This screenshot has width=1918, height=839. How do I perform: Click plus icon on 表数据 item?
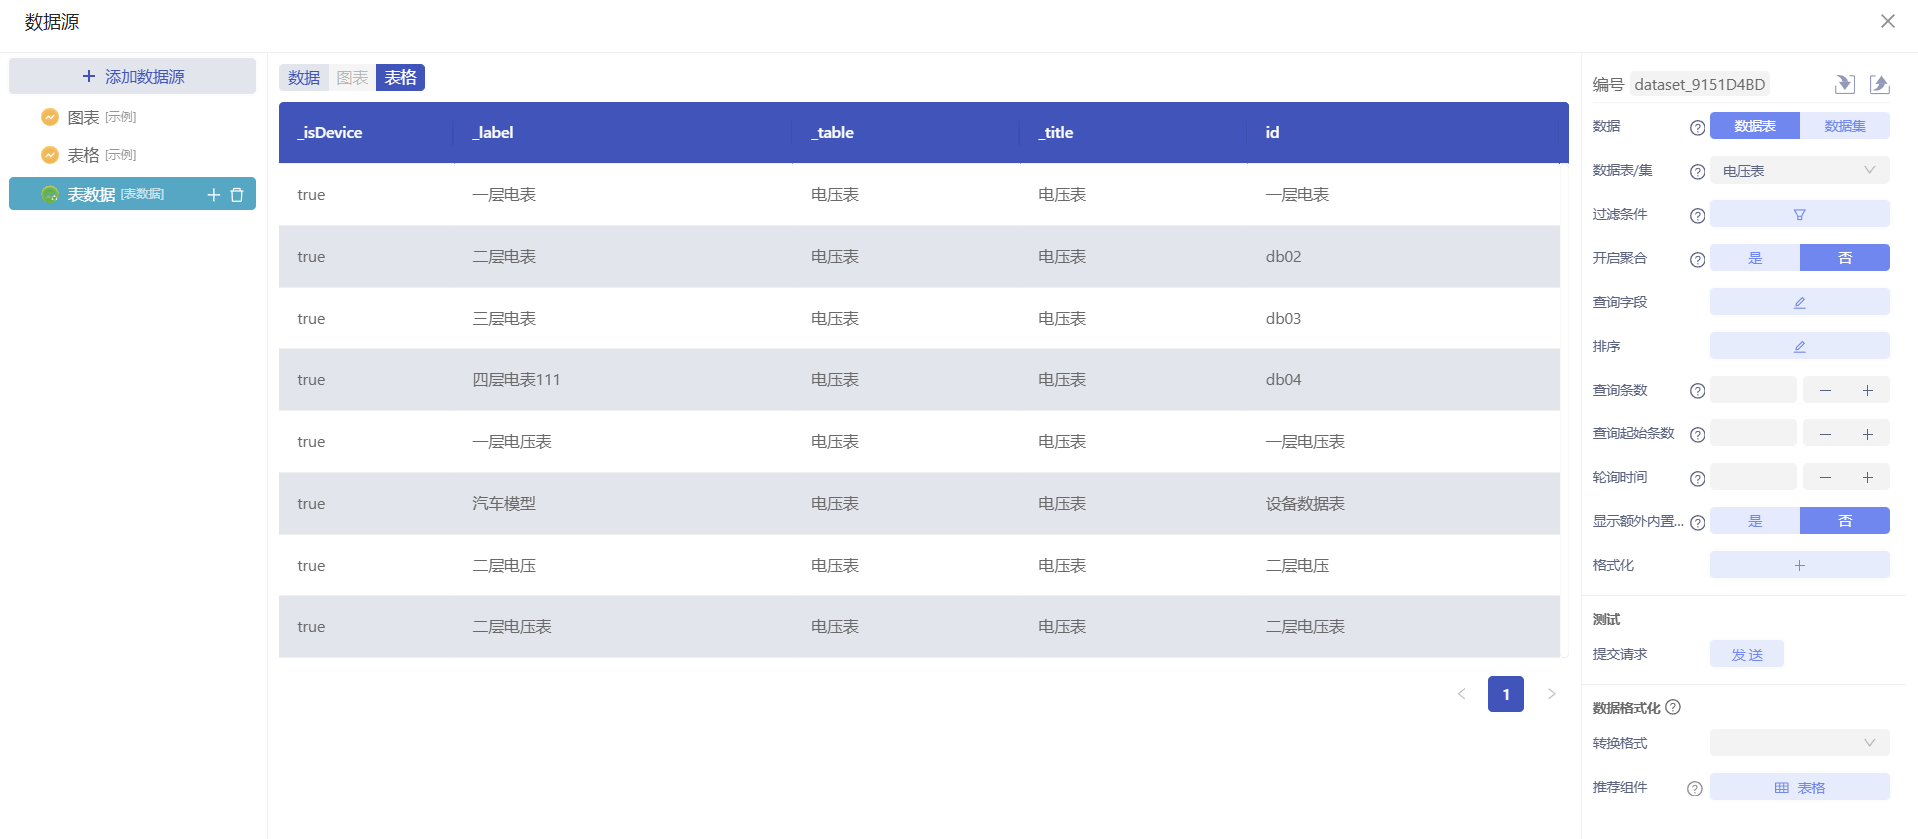click(x=213, y=195)
